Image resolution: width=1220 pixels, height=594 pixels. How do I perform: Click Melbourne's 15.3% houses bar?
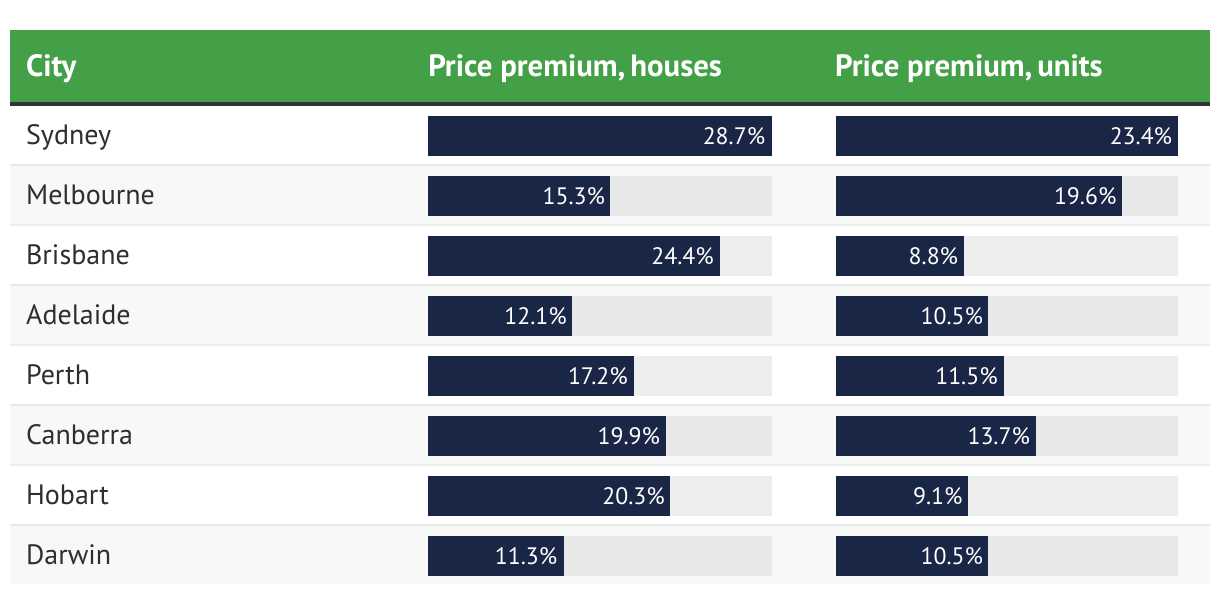(519, 196)
